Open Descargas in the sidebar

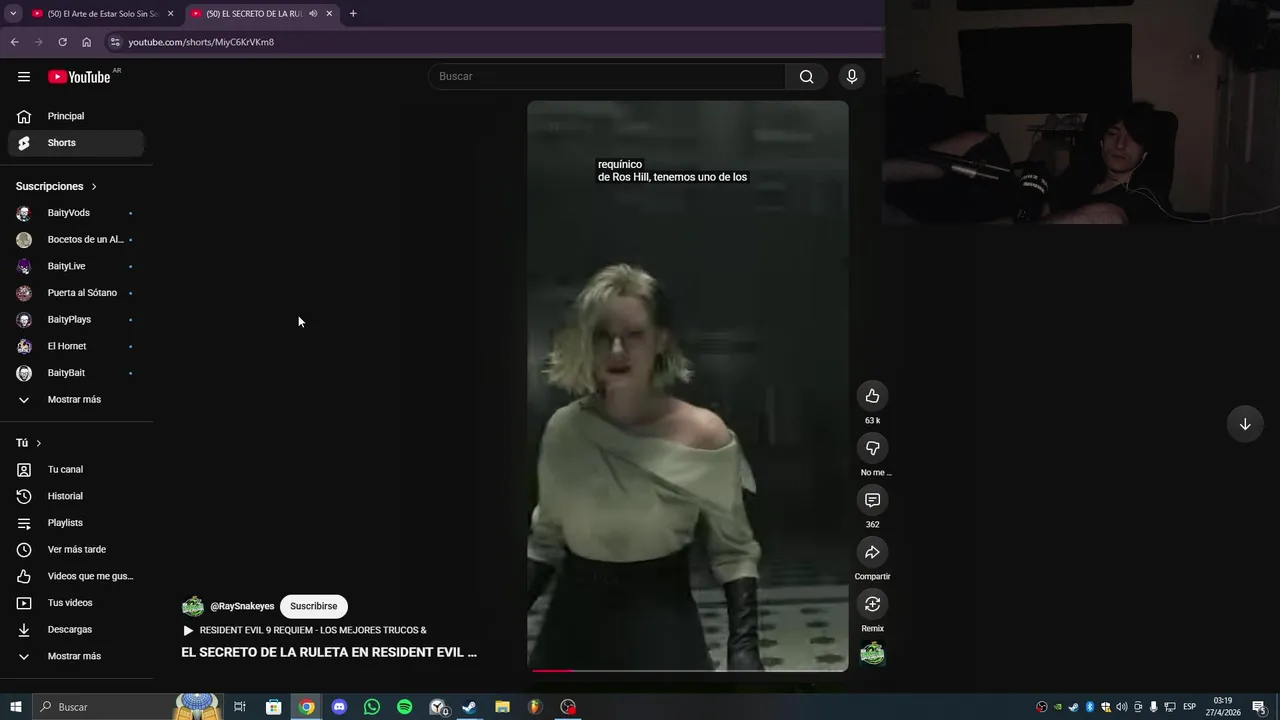pos(76,630)
